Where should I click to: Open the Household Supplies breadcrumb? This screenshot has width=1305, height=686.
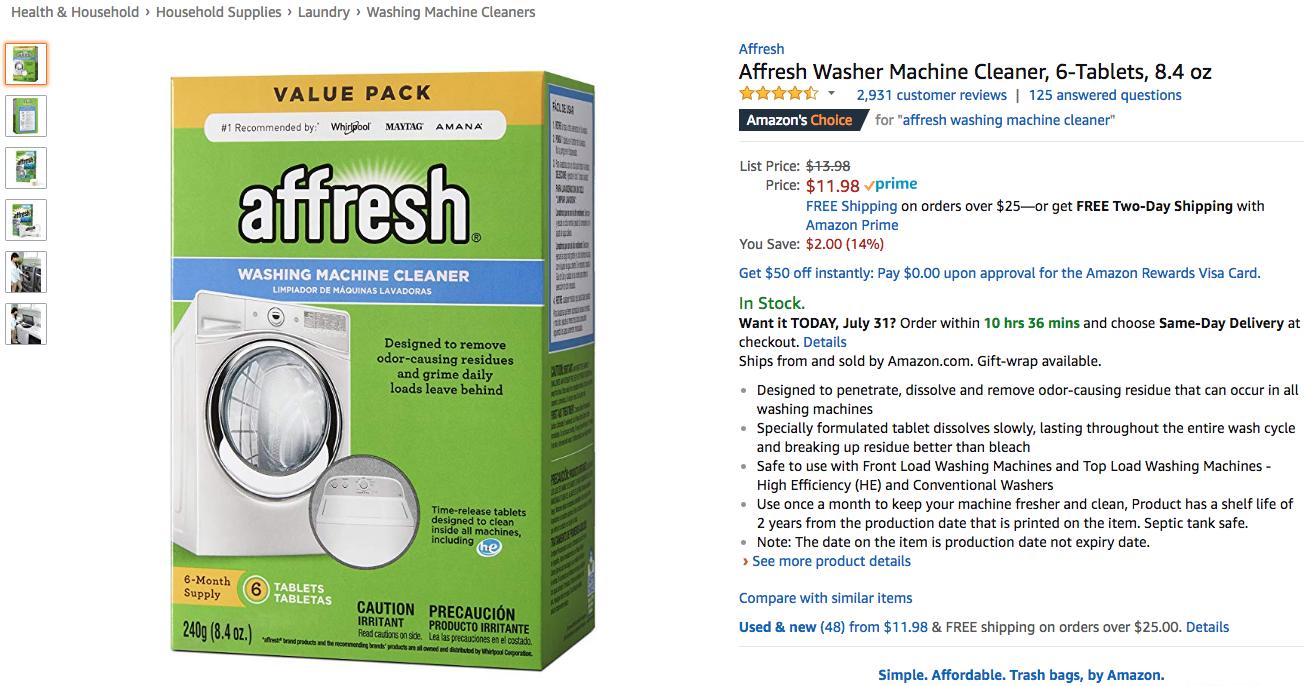click(219, 12)
